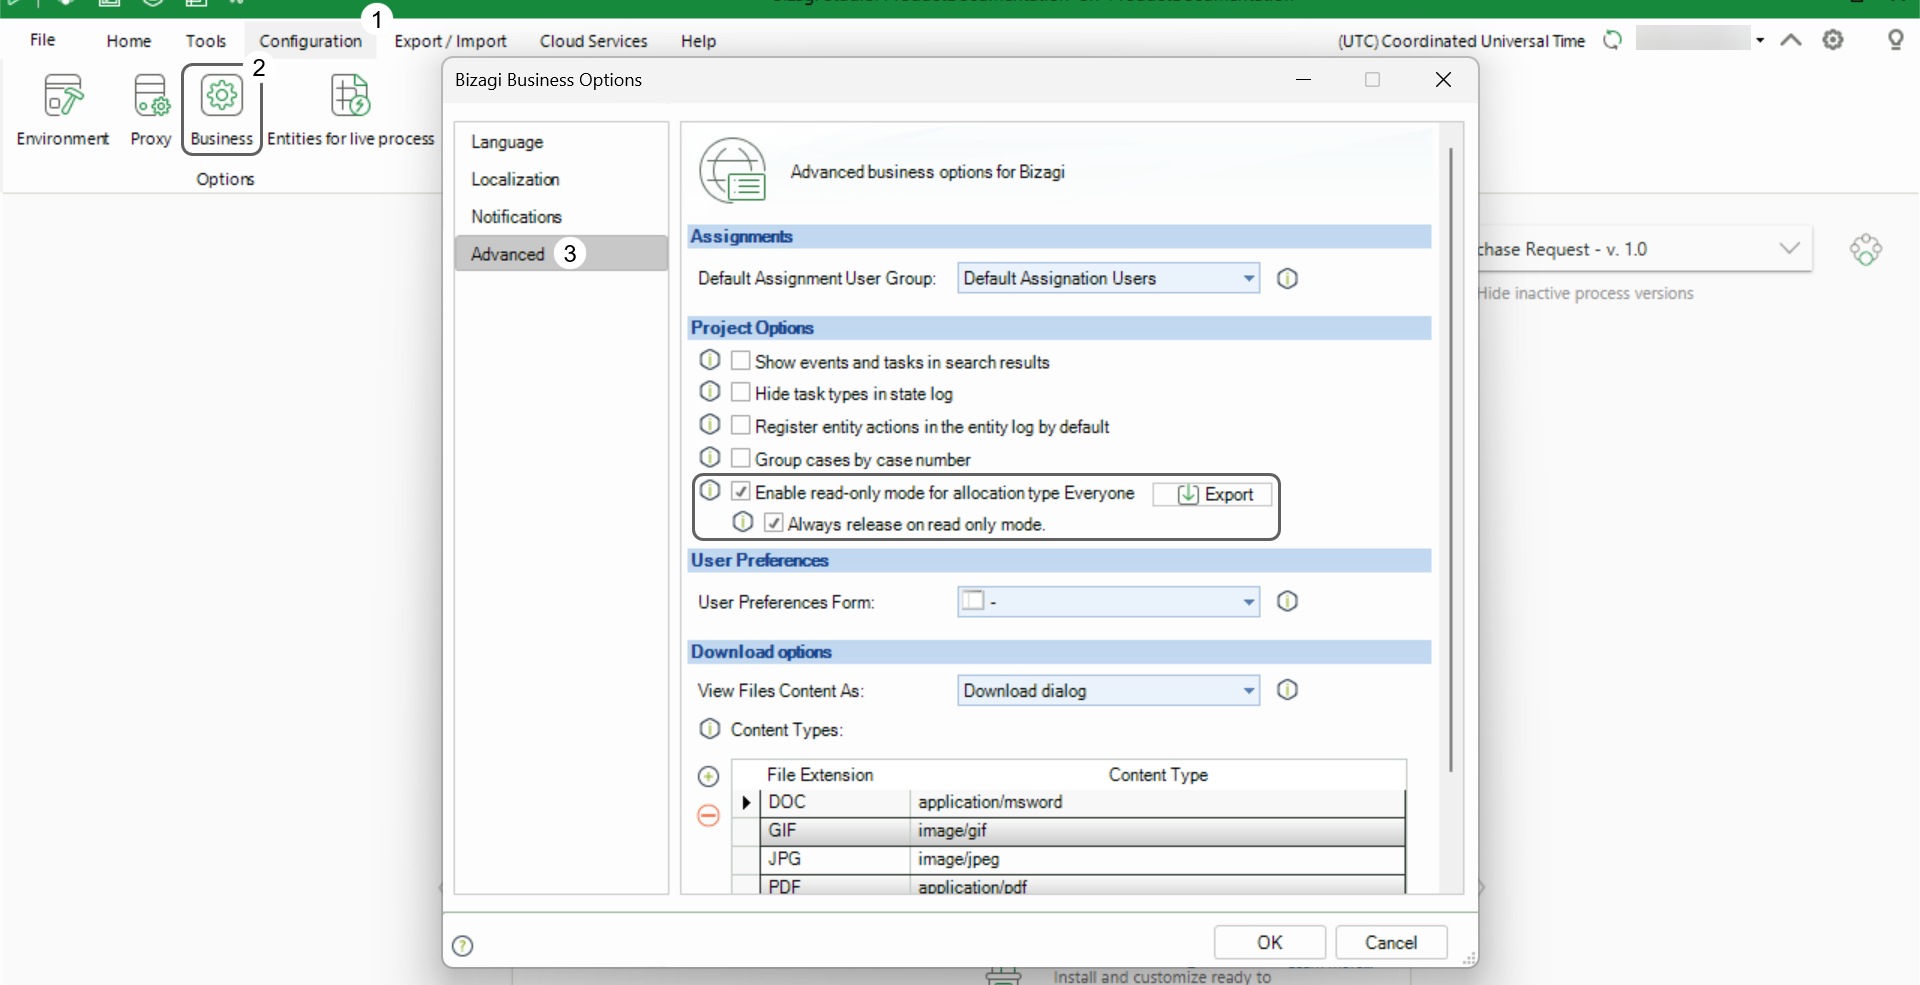Switch to the Home tab

click(129, 41)
